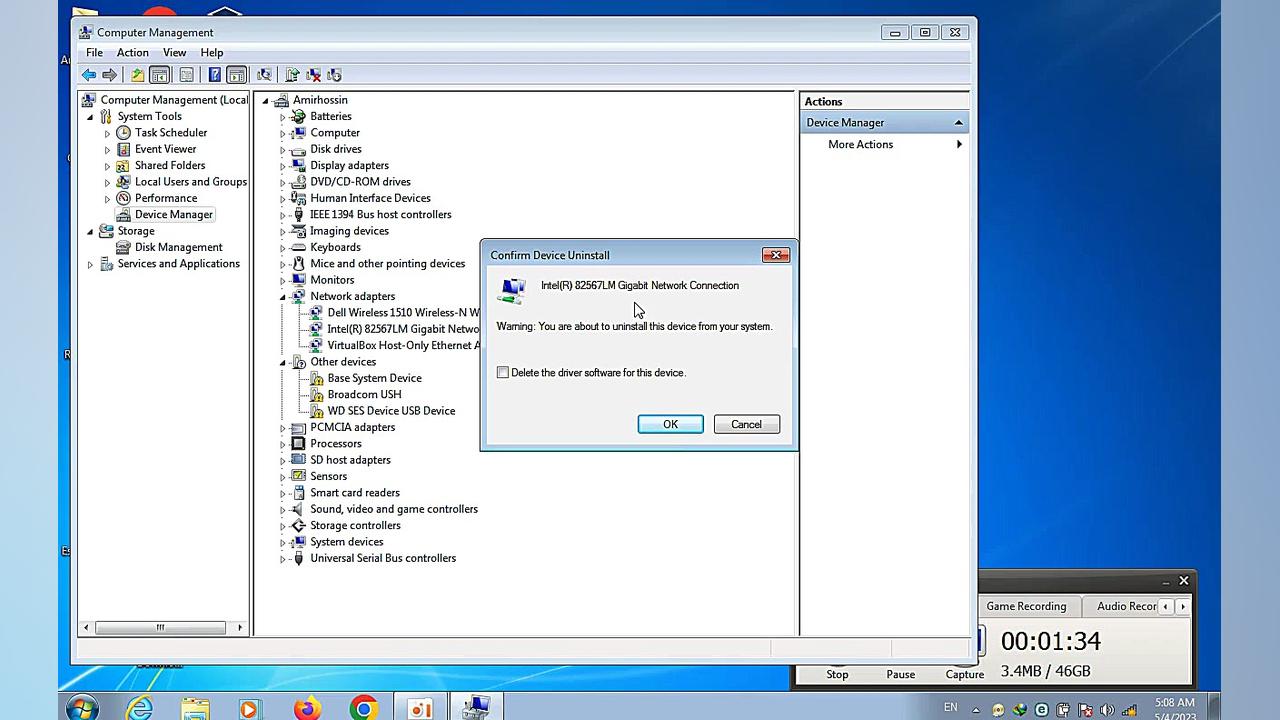Toggle the Show/Hide Console Tree toolbar button
Image resolution: width=1280 pixels, height=720 pixels.
pyautogui.click(x=159, y=75)
